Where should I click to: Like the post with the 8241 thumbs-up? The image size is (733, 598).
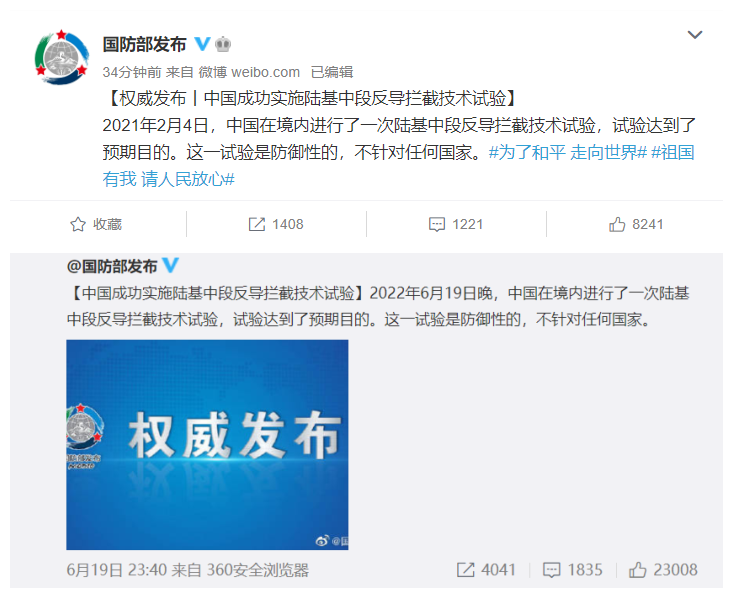(x=636, y=224)
